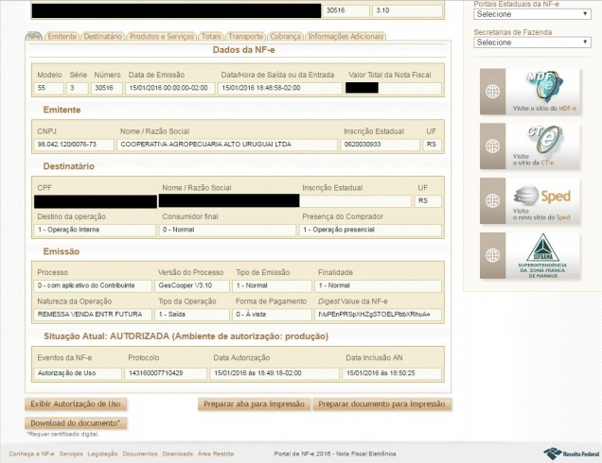The height and width of the screenshot is (463, 602).
Task: Switch to the Emitente tab
Action: pos(62,36)
